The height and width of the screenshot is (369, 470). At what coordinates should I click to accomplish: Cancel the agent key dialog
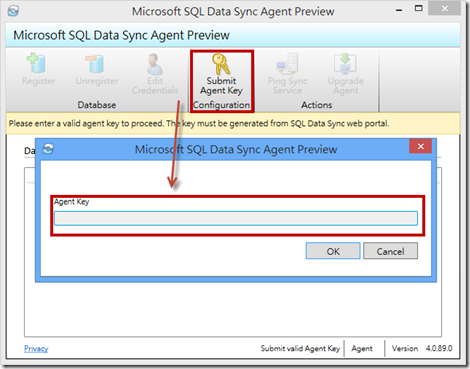[x=390, y=251]
